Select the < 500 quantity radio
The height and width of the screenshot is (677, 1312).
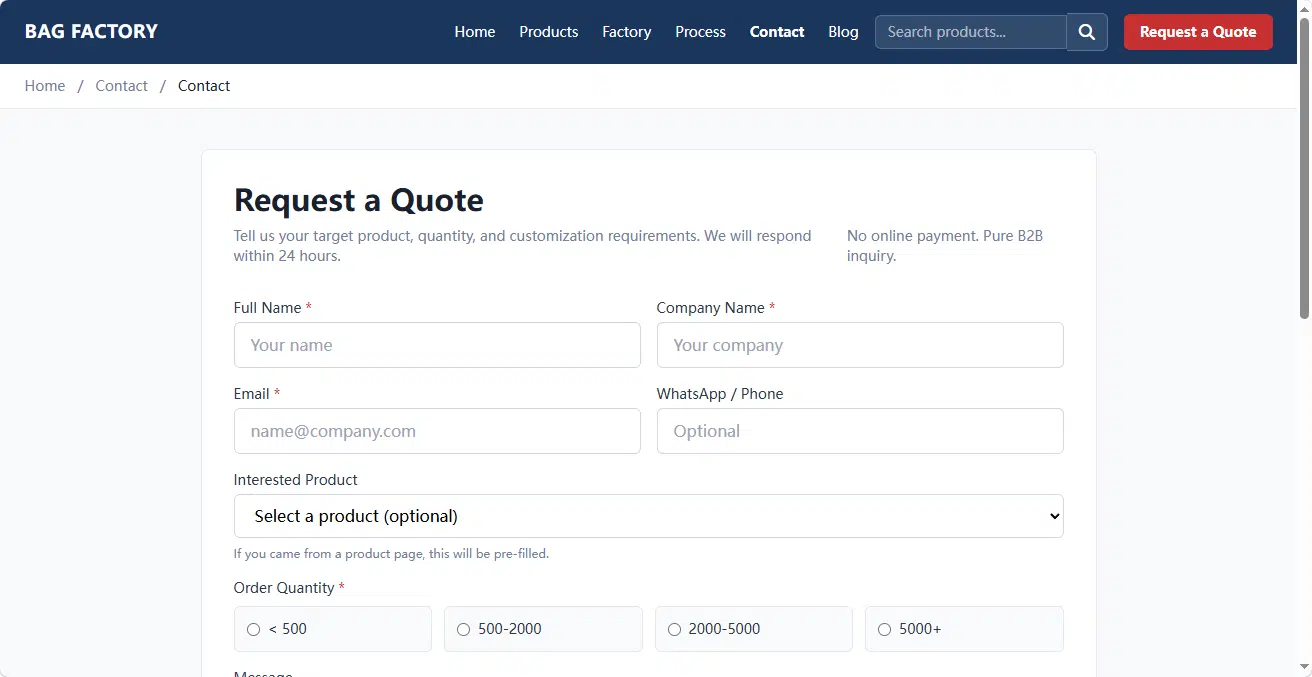pyautogui.click(x=333, y=629)
